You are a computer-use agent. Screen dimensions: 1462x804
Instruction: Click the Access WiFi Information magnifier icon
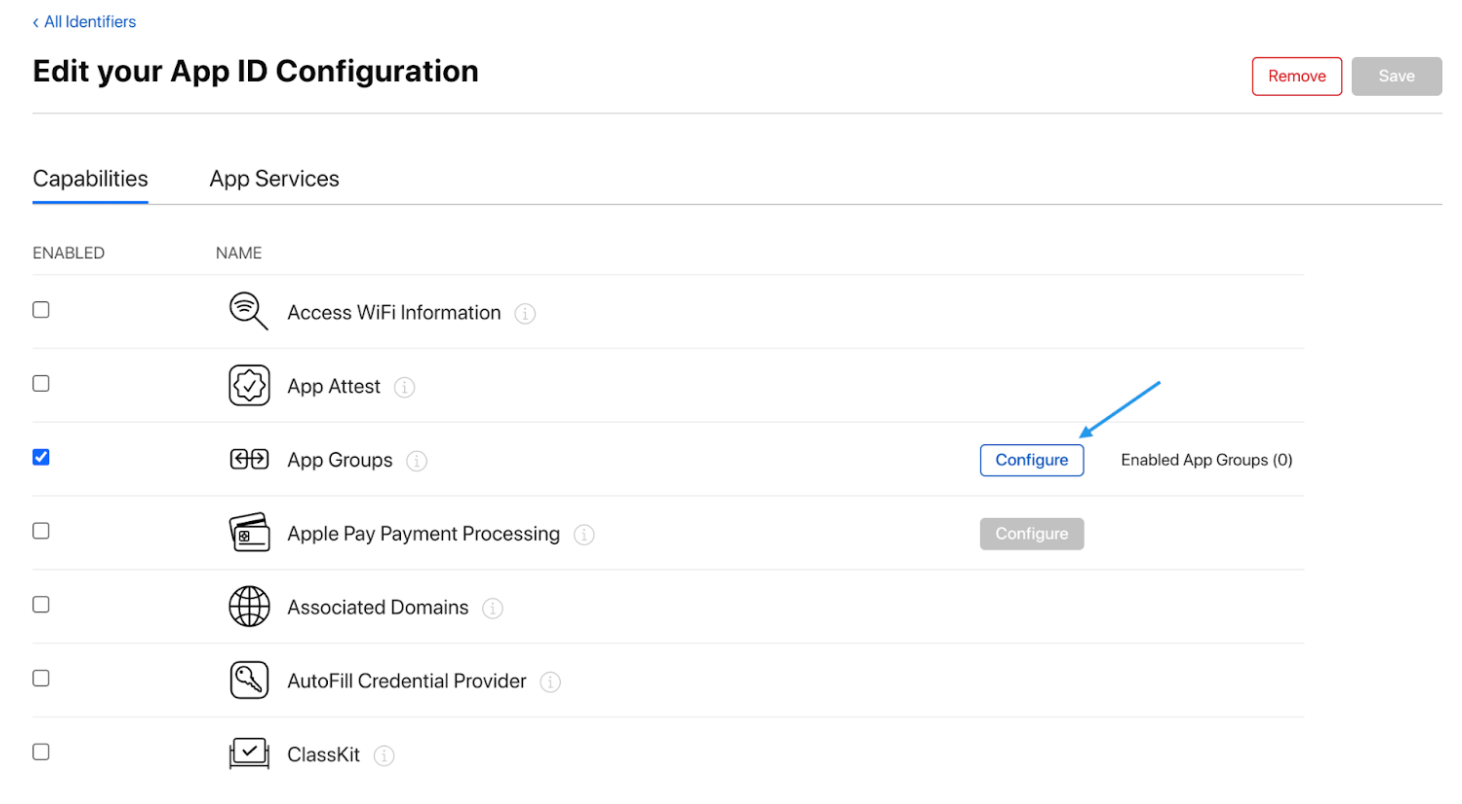pyautogui.click(x=249, y=312)
